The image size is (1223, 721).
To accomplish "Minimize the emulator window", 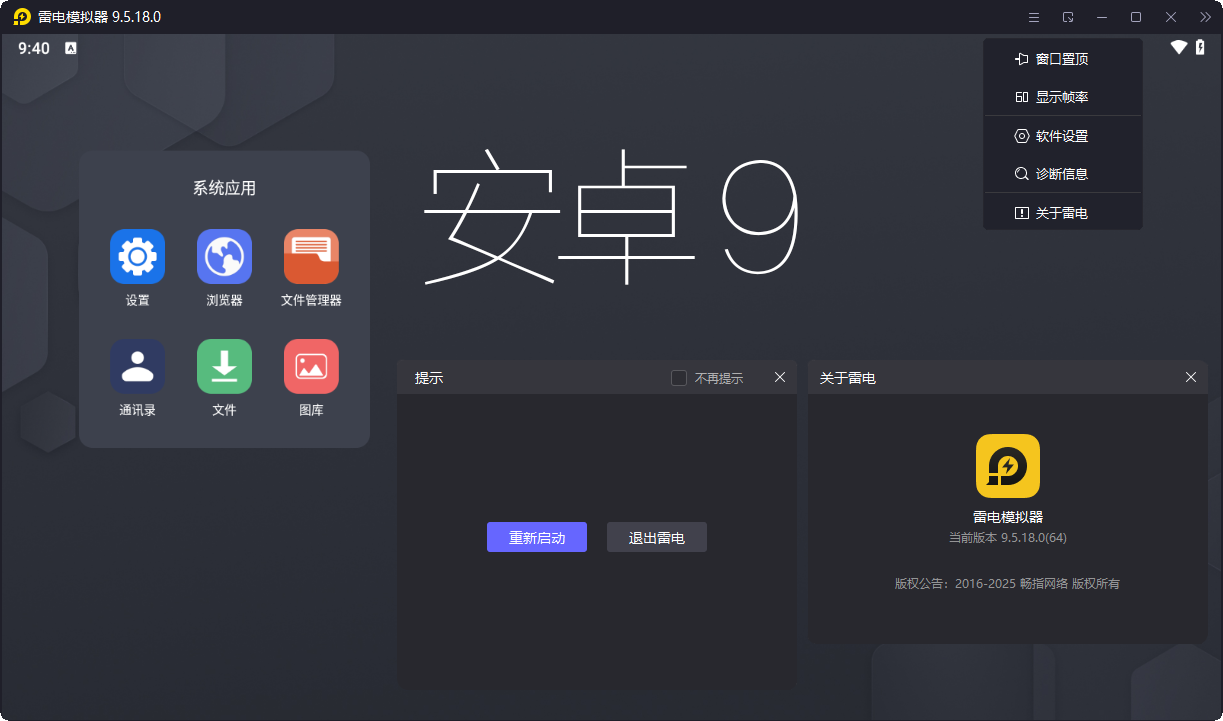I will click(x=1102, y=17).
